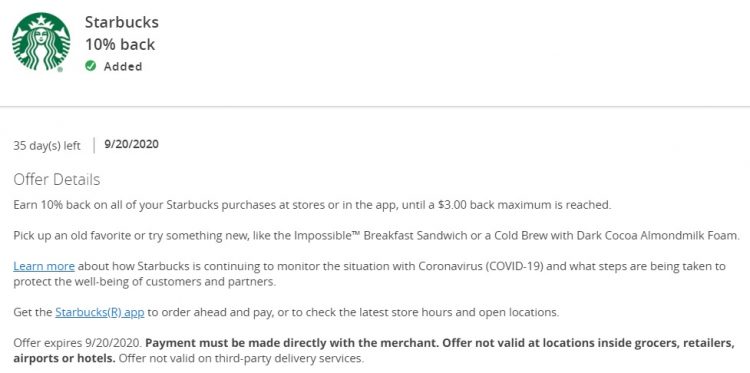Open the Learn more link

tap(44, 266)
